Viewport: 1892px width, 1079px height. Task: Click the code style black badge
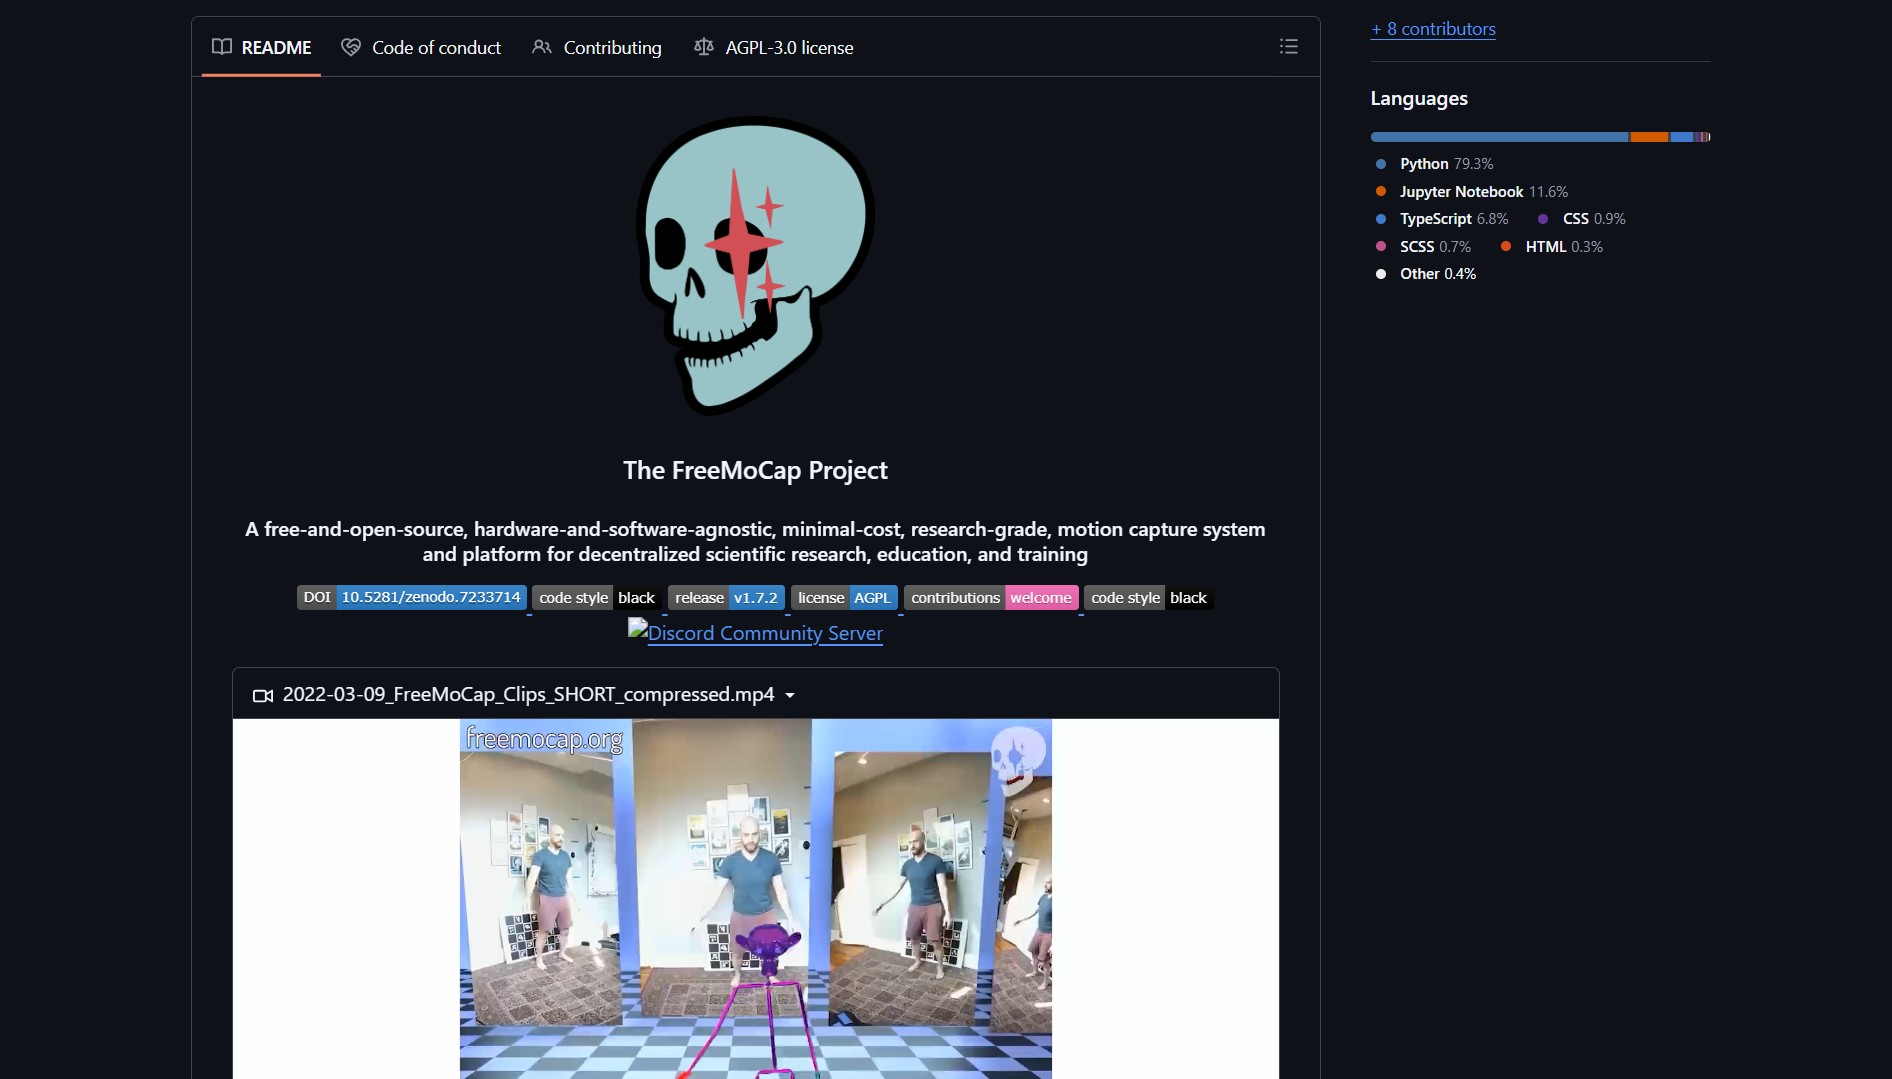(x=595, y=597)
